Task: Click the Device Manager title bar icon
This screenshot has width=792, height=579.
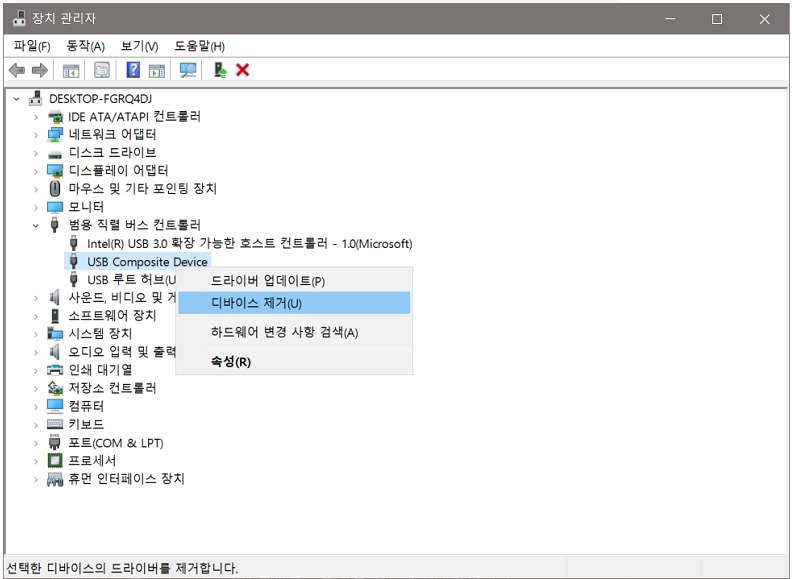Action: [19, 19]
